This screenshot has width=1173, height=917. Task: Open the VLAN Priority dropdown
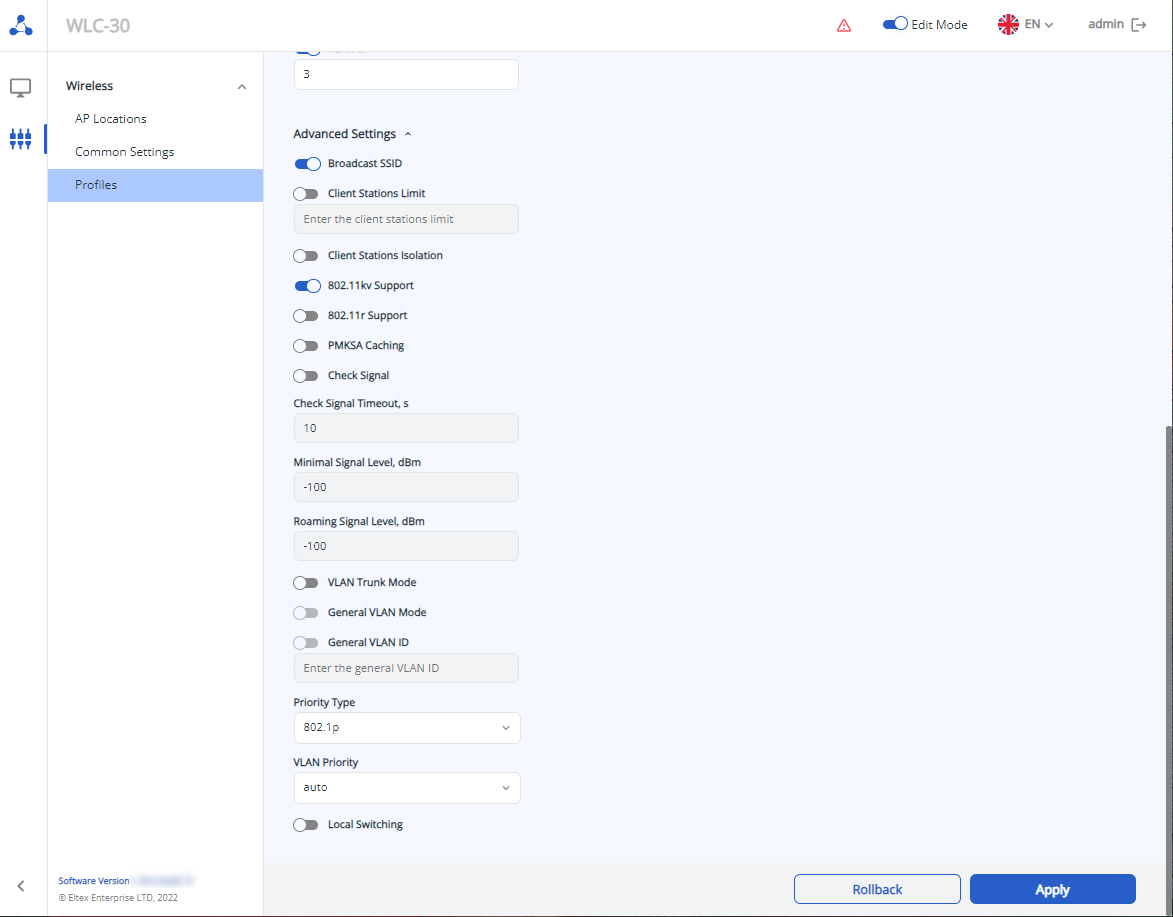(x=407, y=788)
